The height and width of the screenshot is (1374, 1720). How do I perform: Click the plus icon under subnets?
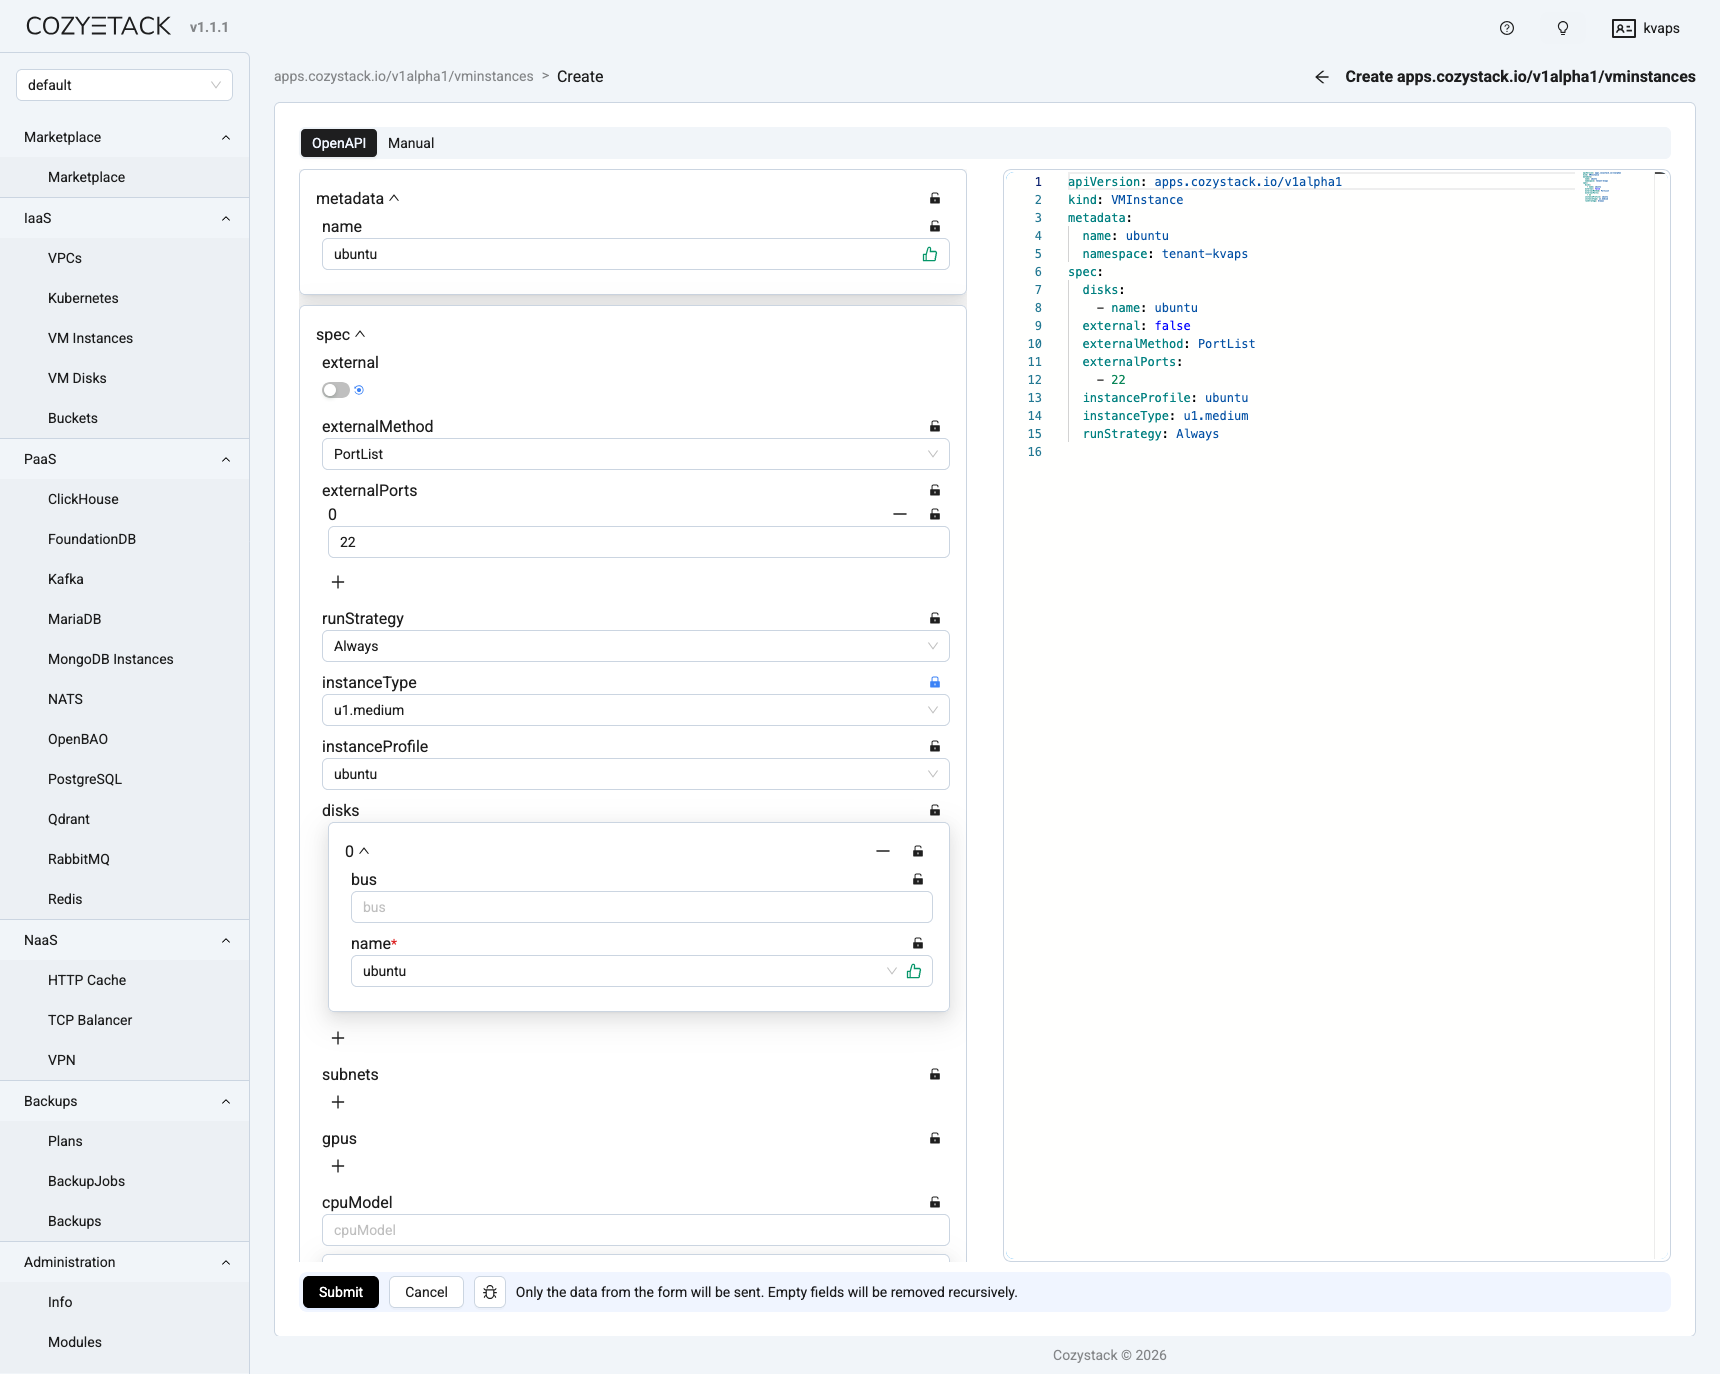(338, 1102)
